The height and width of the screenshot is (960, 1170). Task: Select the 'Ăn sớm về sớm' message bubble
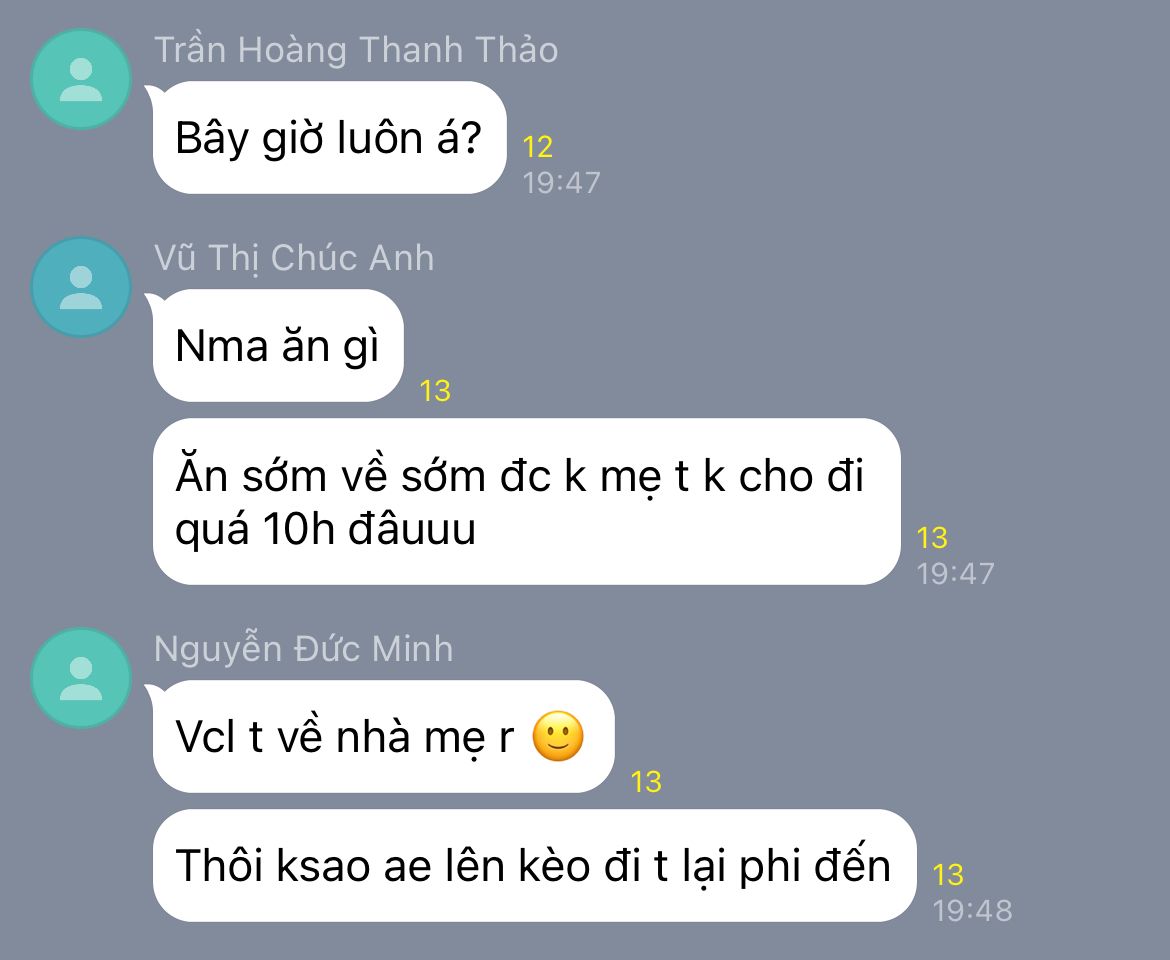[526, 502]
